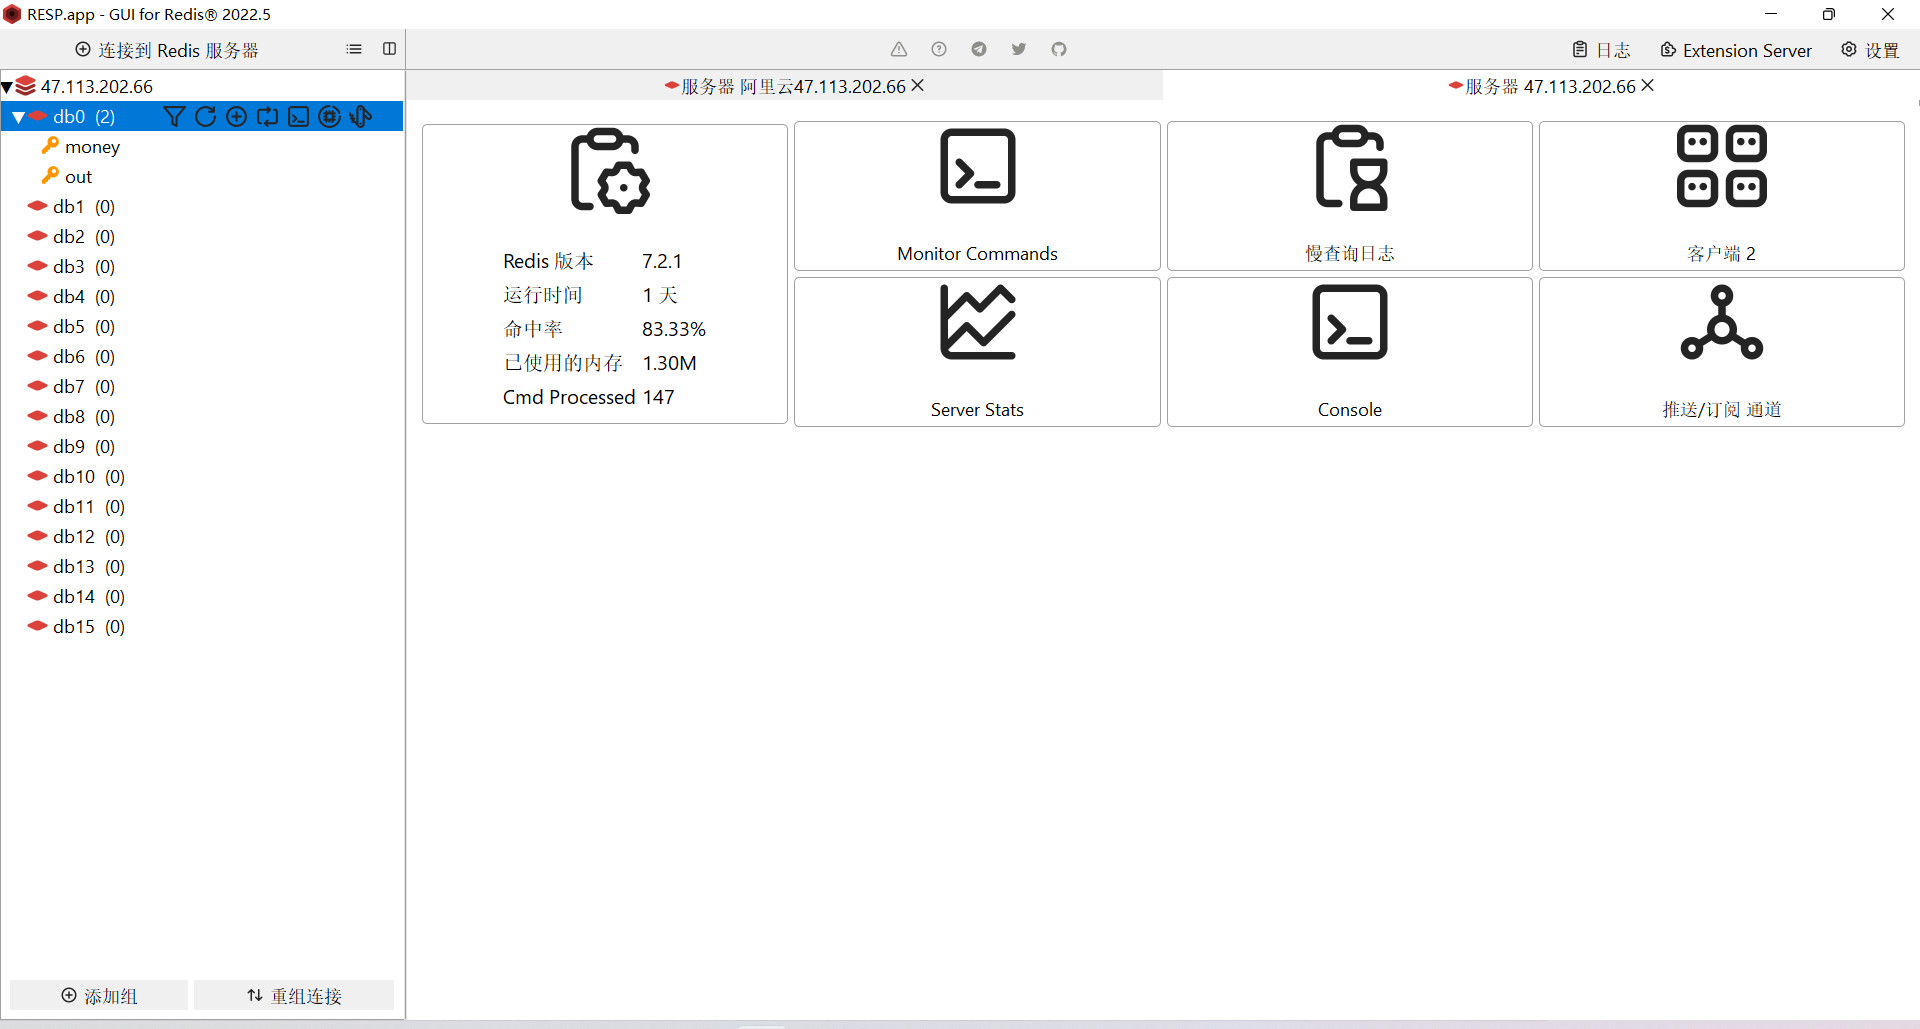The width and height of the screenshot is (1920, 1029).
Task: Collapse the 47.113.202.66 server tree node
Action: click(7, 87)
